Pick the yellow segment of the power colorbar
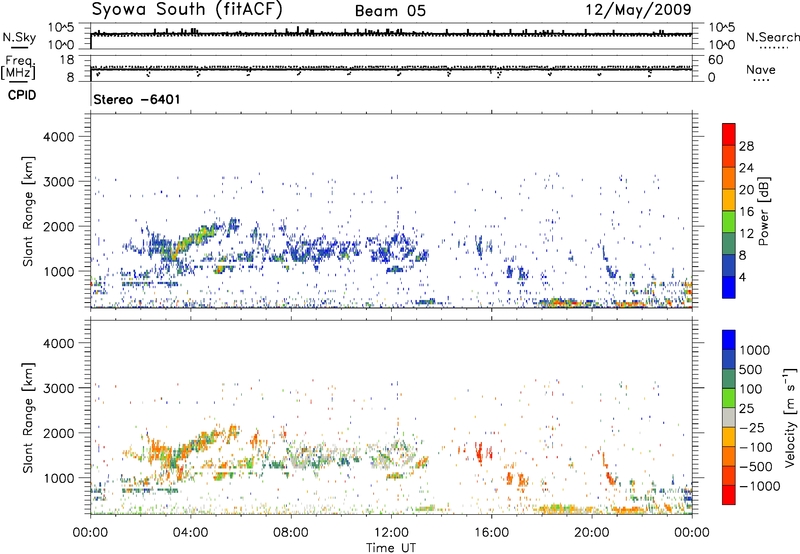 click(x=729, y=200)
